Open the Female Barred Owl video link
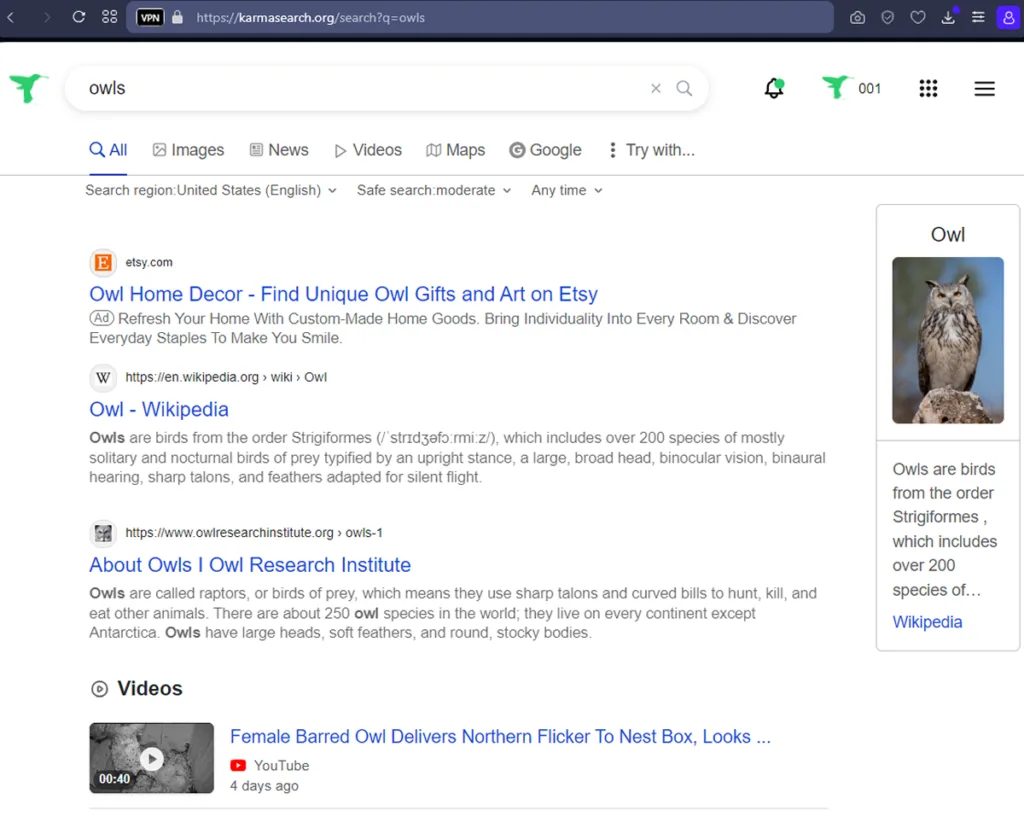 pos(500,737)
